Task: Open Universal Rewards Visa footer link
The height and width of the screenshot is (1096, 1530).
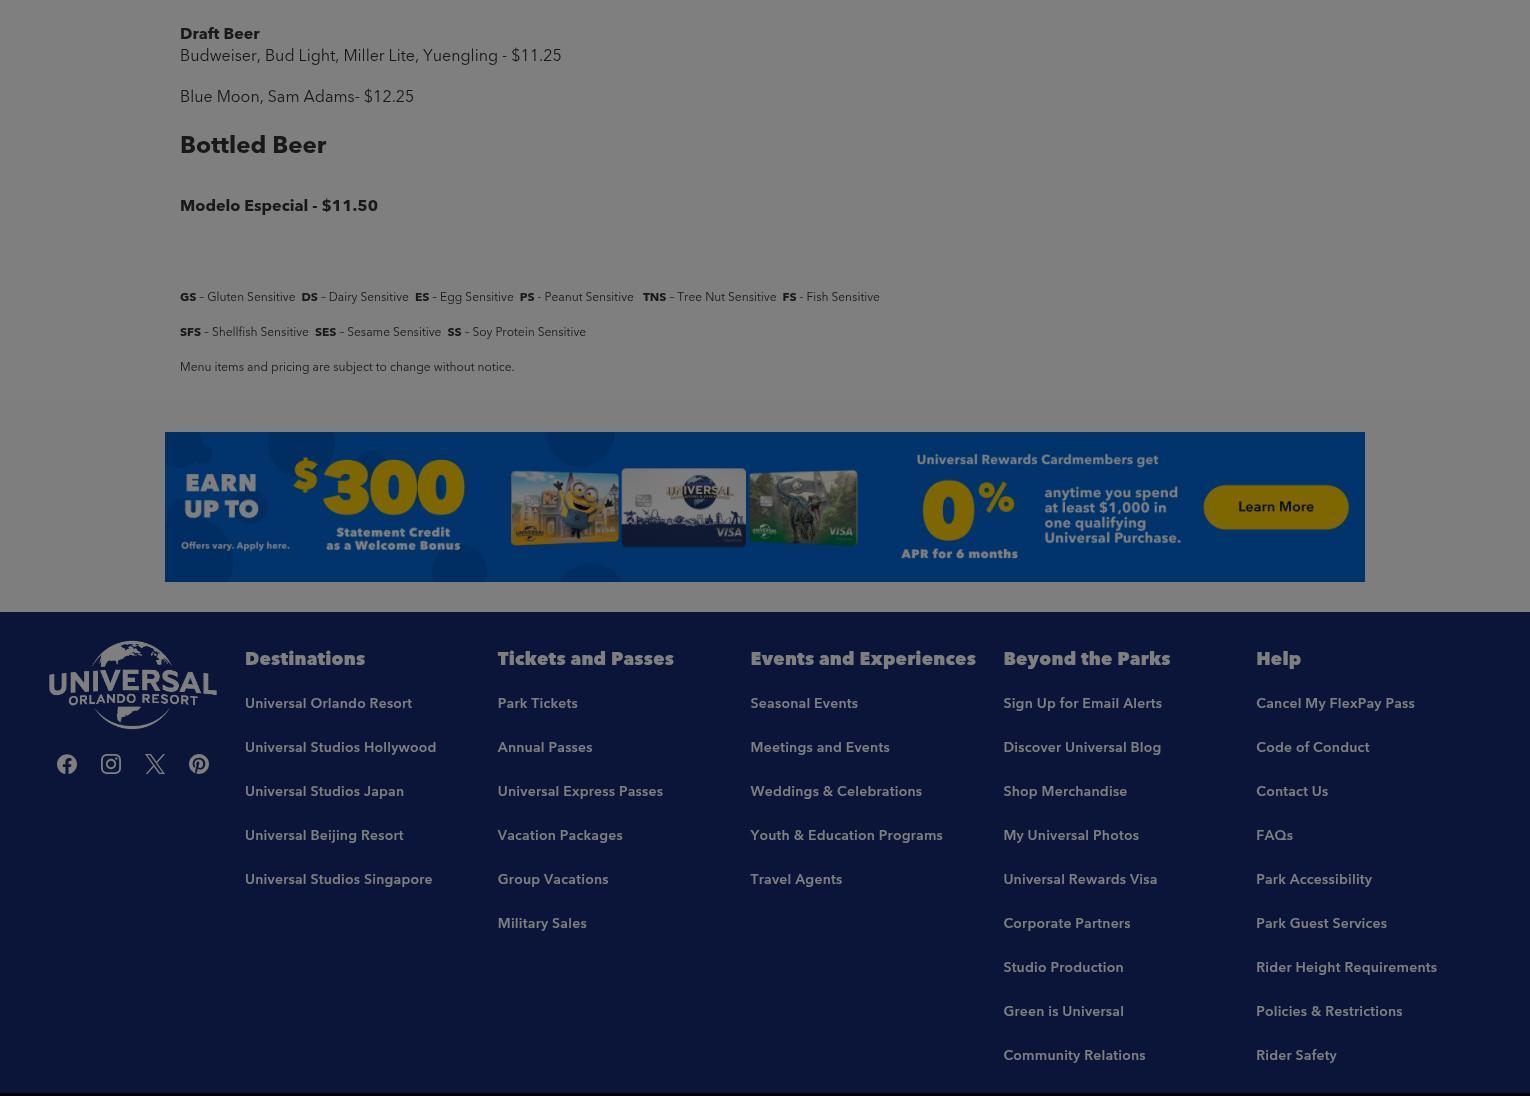Action: click(1080, 880)
